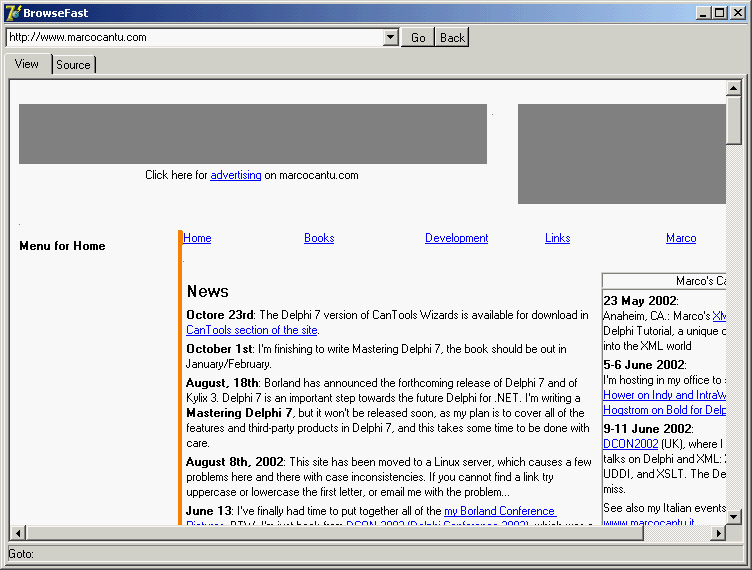
Task: Open the Development navigation link
Action: pos(456,238)
